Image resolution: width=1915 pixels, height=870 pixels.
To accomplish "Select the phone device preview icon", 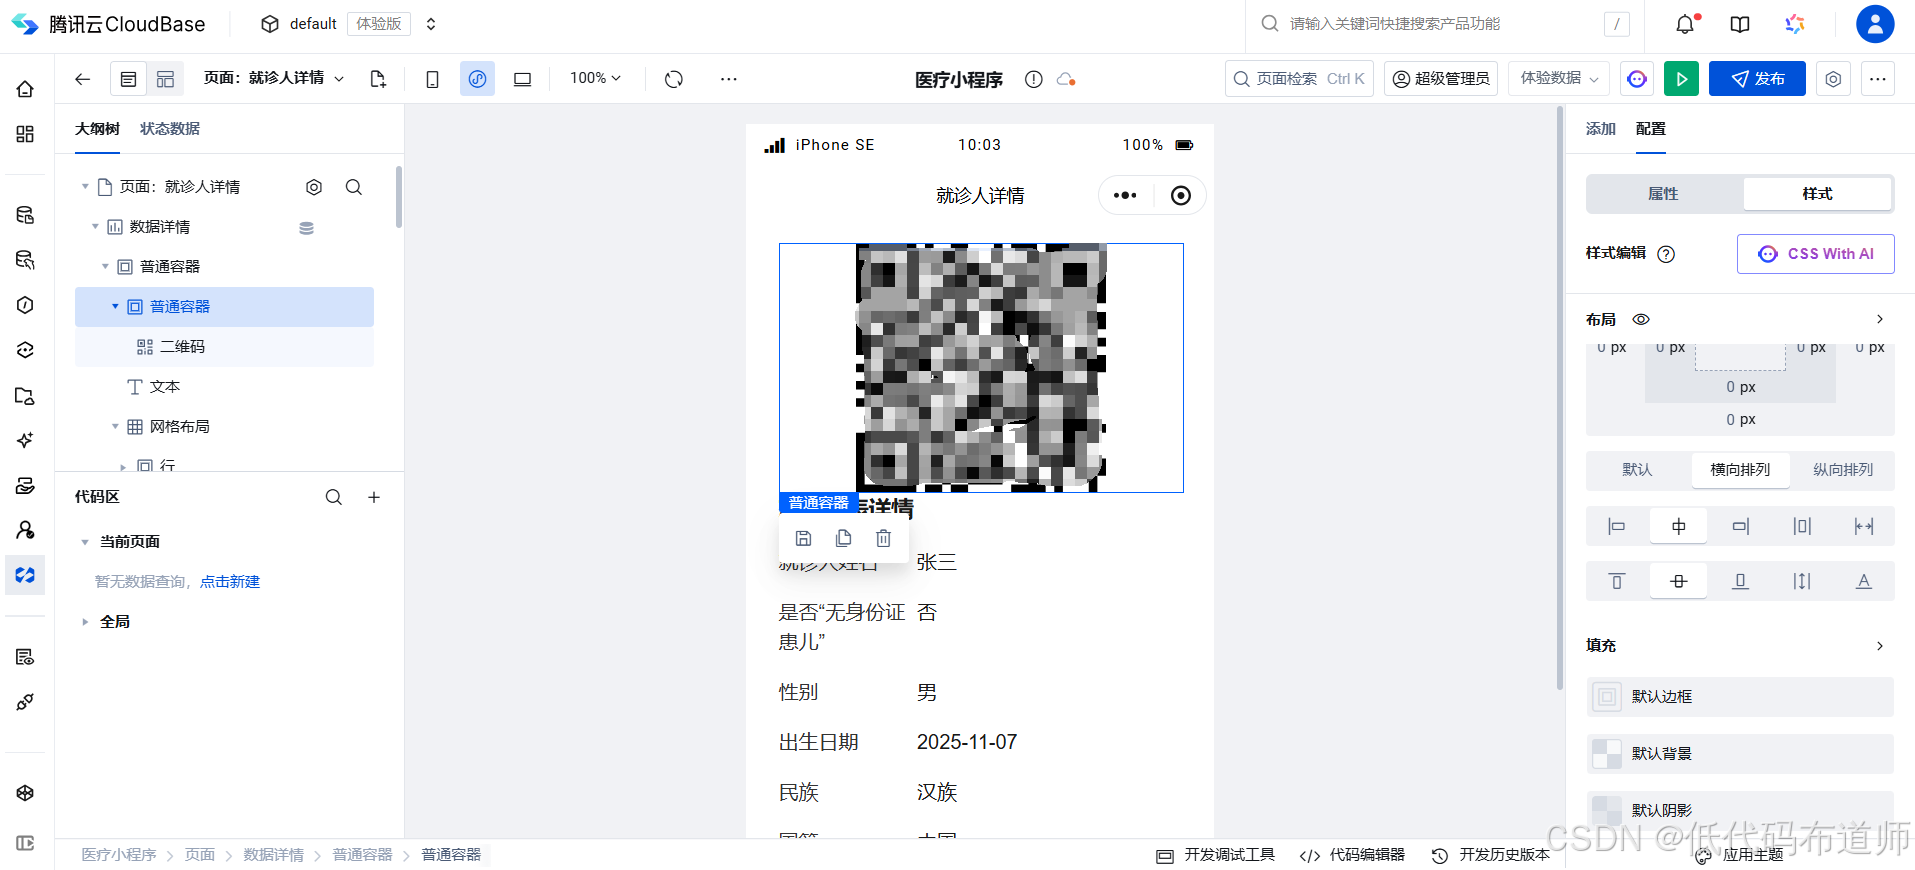I will [432, 79].
